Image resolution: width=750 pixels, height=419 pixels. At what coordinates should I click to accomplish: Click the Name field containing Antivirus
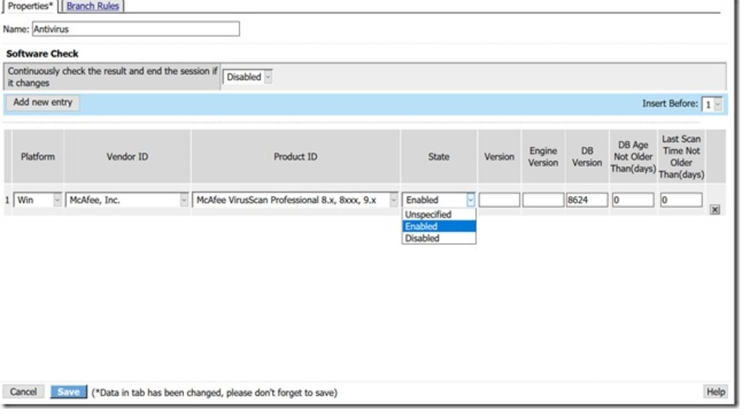pos(135,30)
